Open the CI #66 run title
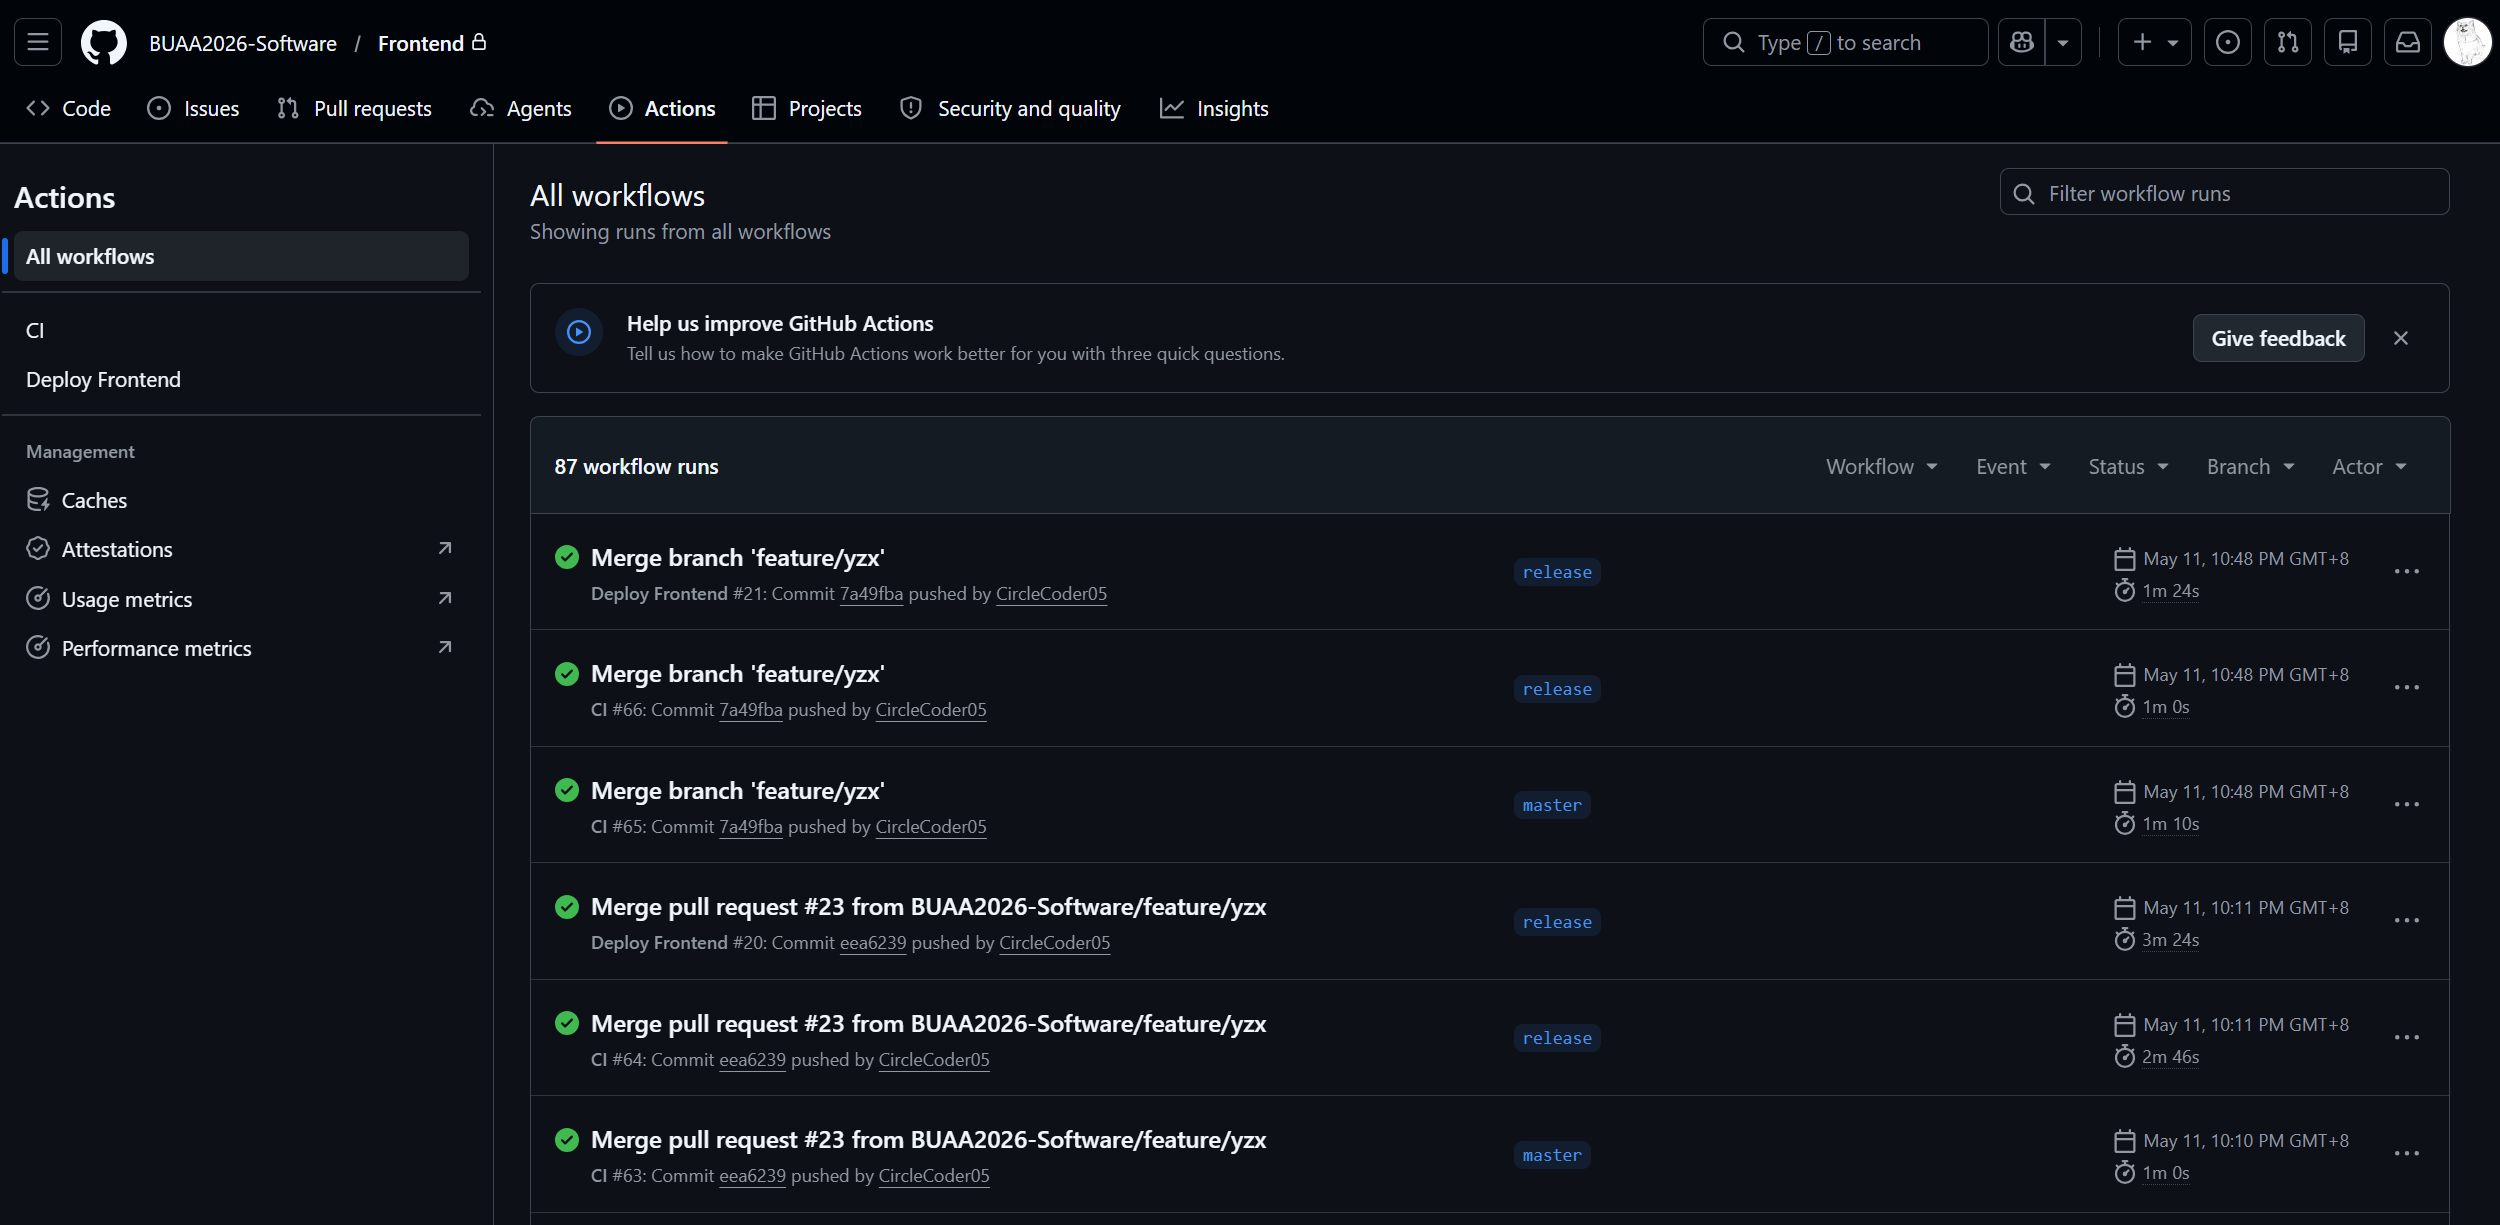This screenshot has width=2500, height=1225. [738, 674]
